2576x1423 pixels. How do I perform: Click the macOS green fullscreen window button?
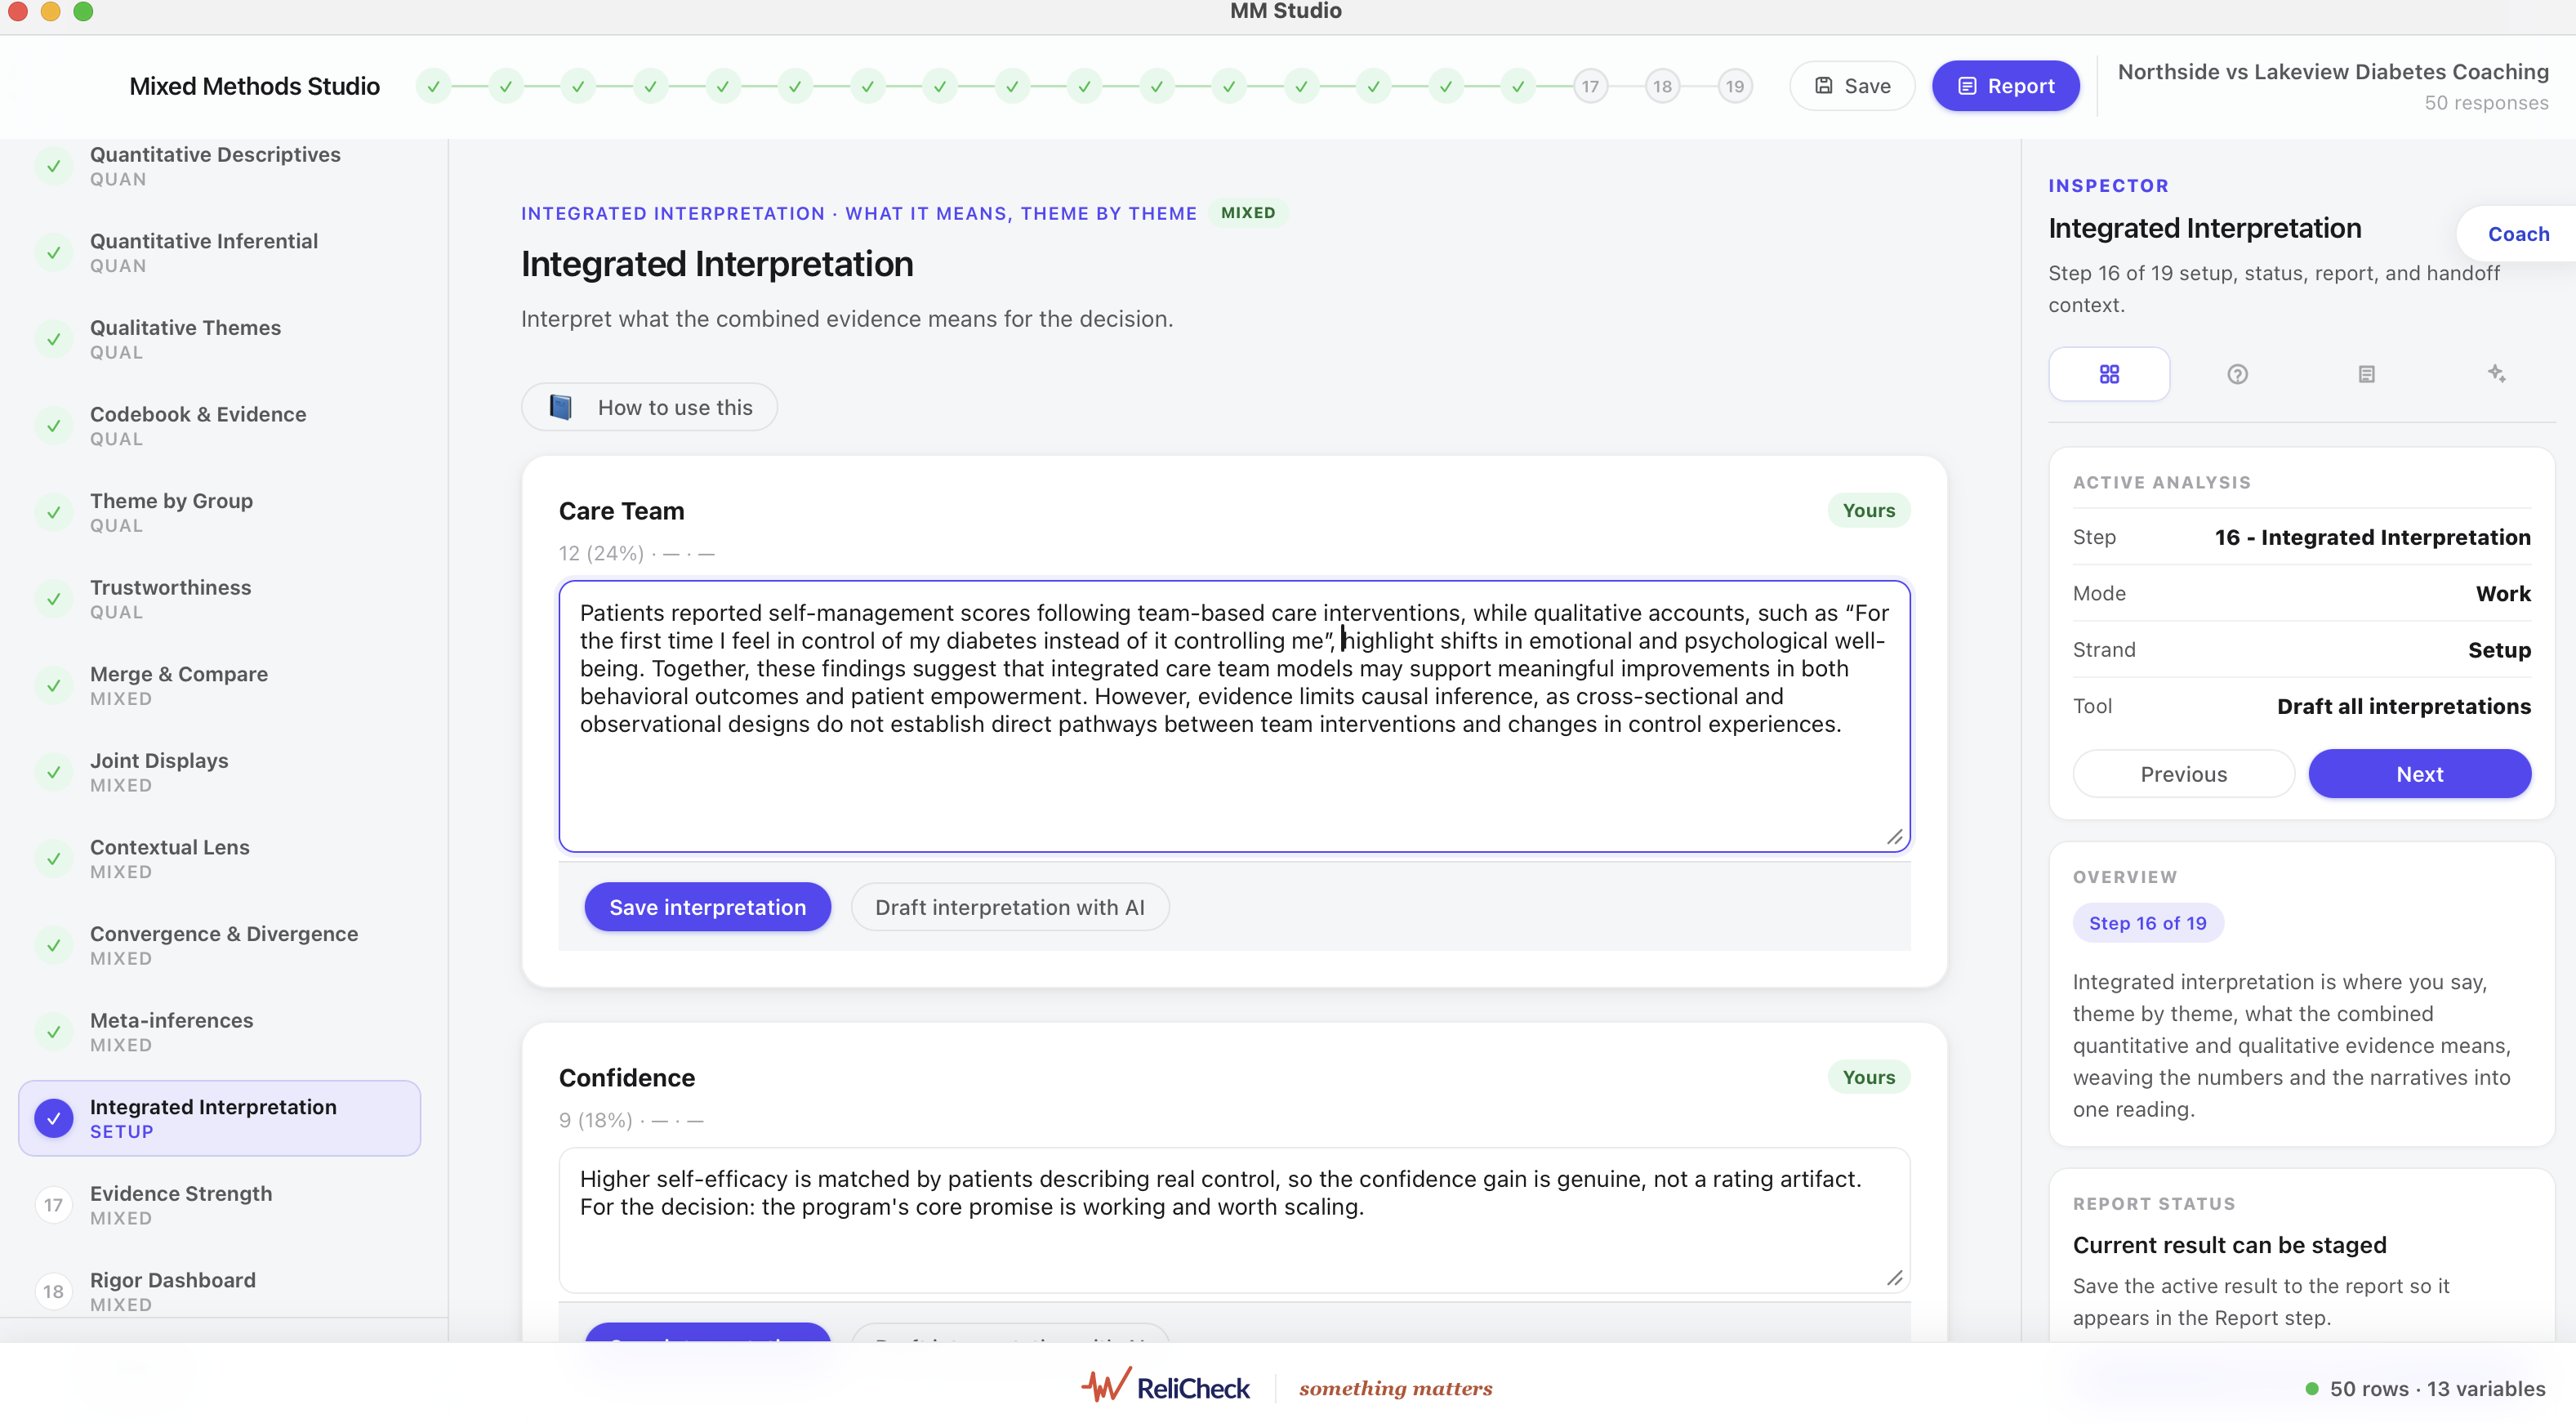[83, 11]
